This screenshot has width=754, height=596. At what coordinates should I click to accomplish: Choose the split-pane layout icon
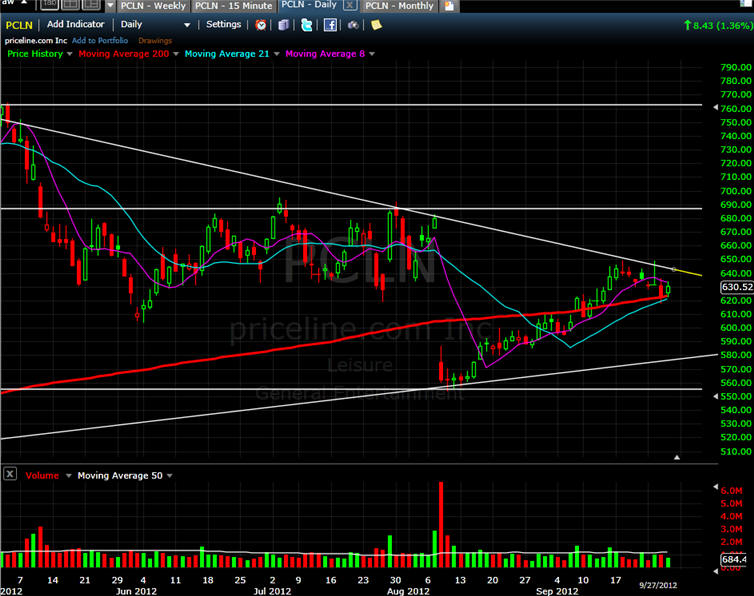click(x=91, y=5)
